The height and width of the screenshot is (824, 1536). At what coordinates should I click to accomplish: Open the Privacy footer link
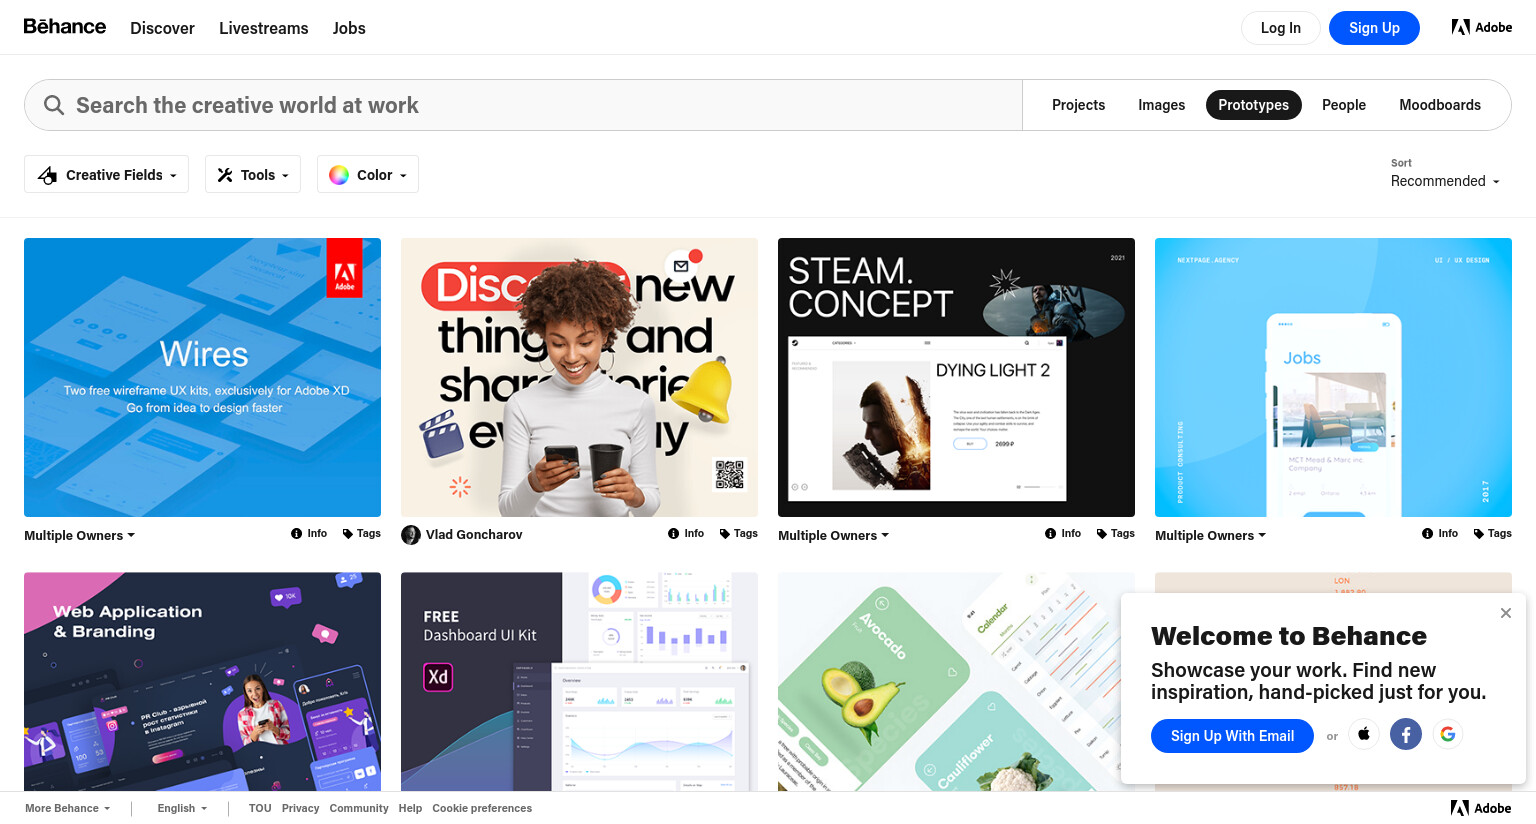point(300,808)
